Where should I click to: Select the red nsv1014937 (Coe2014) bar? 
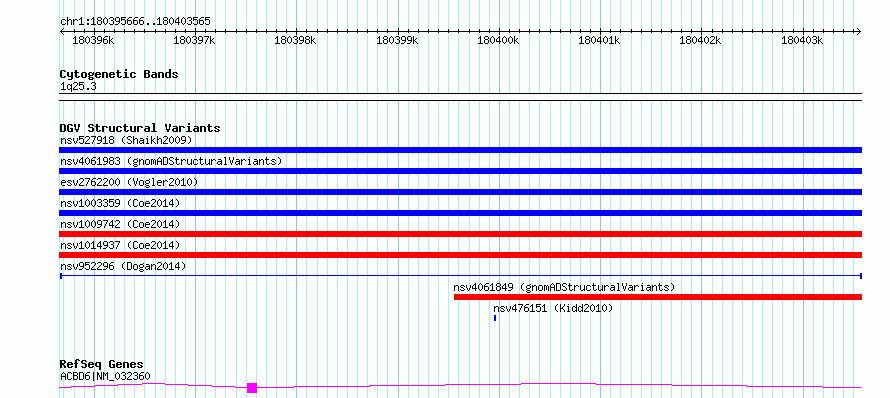[x=460, y=255]
